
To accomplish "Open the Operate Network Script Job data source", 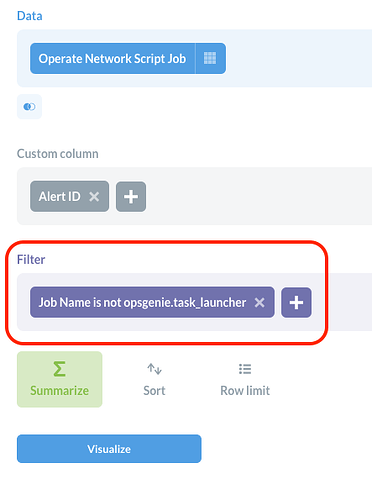I will pyautogui.click(x=112, y=58).
